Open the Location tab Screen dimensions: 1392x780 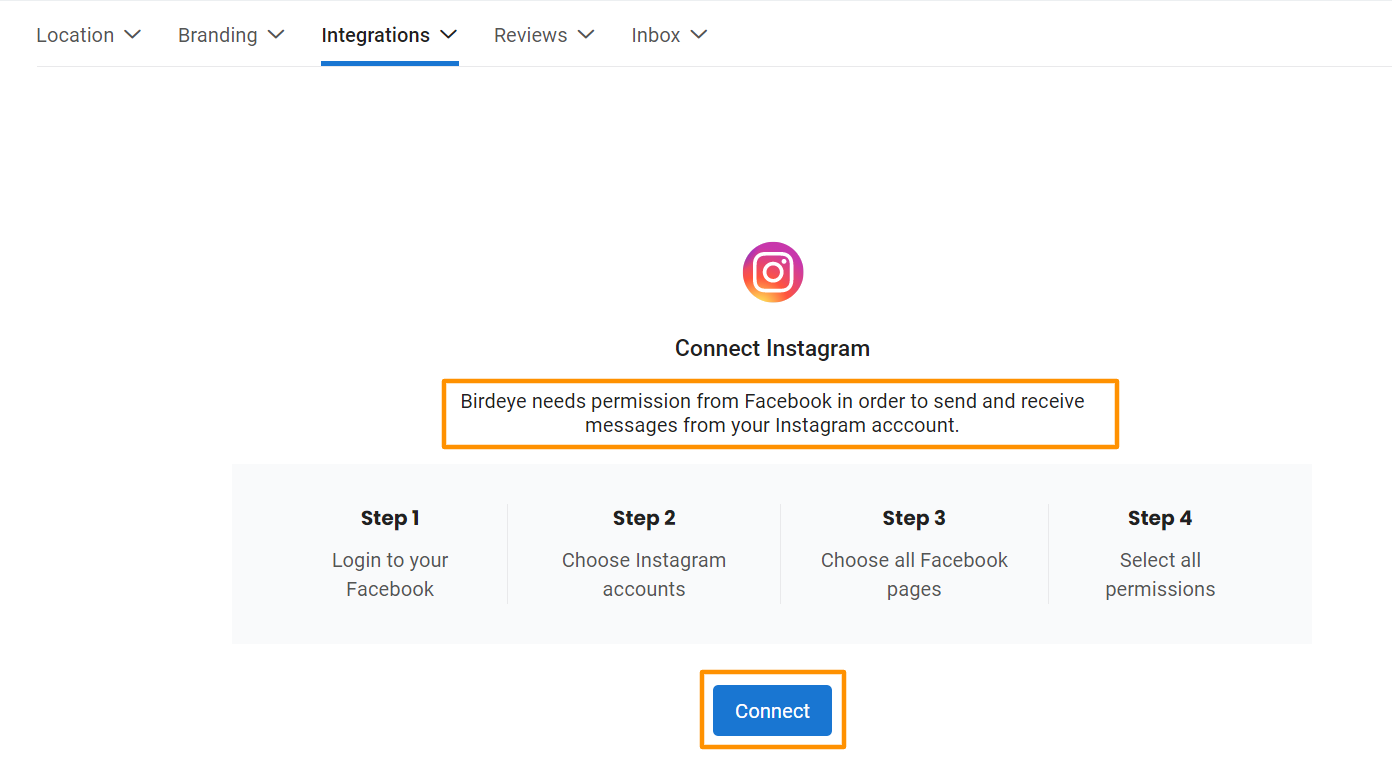(75, 35)
